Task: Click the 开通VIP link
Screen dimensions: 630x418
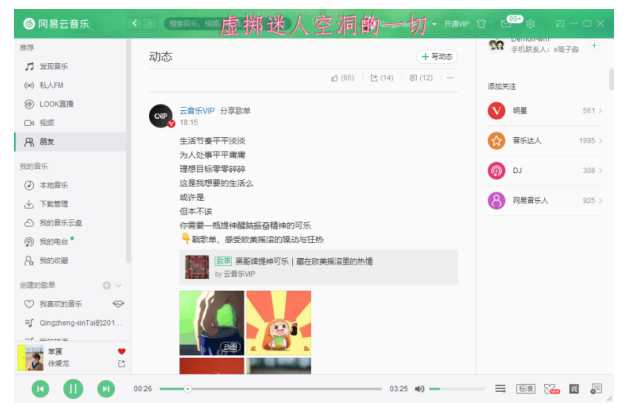Action: click(456, 24)
